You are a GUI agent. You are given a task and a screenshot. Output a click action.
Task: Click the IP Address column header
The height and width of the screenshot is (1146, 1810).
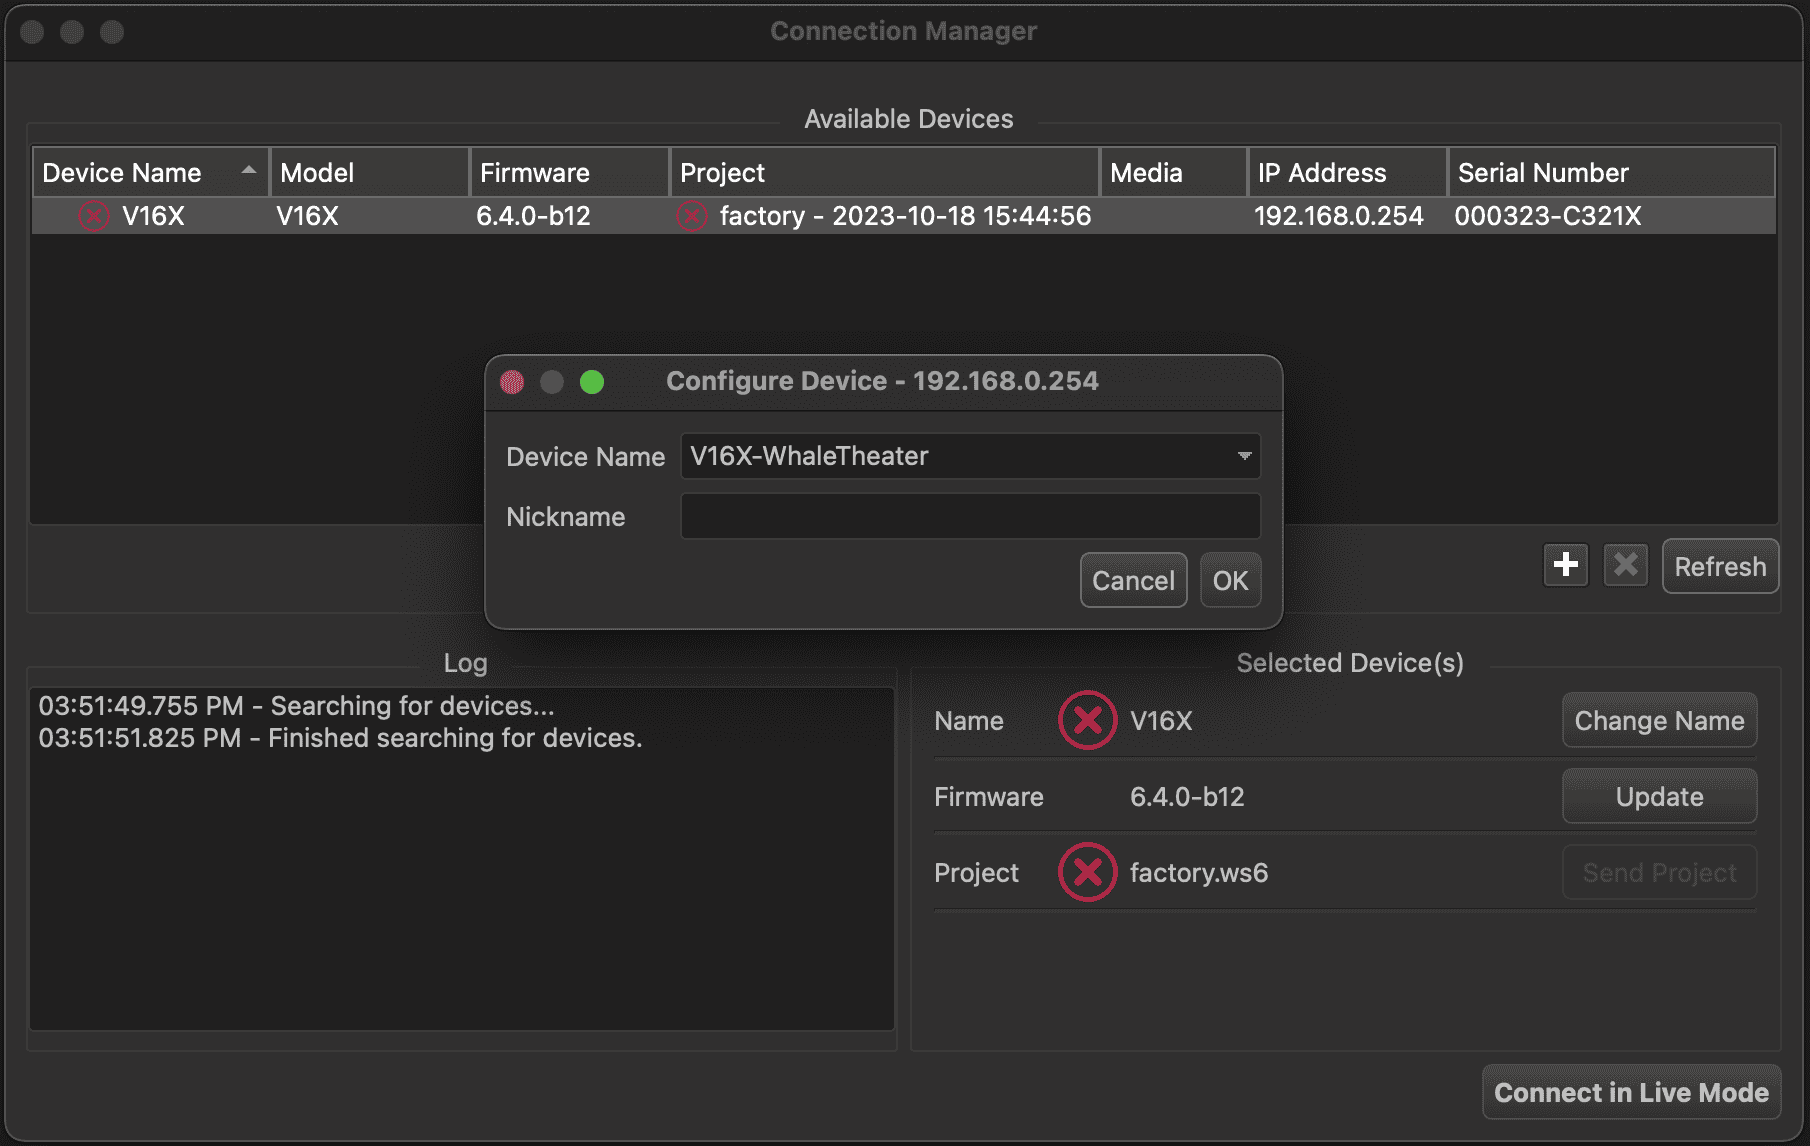1346,173
